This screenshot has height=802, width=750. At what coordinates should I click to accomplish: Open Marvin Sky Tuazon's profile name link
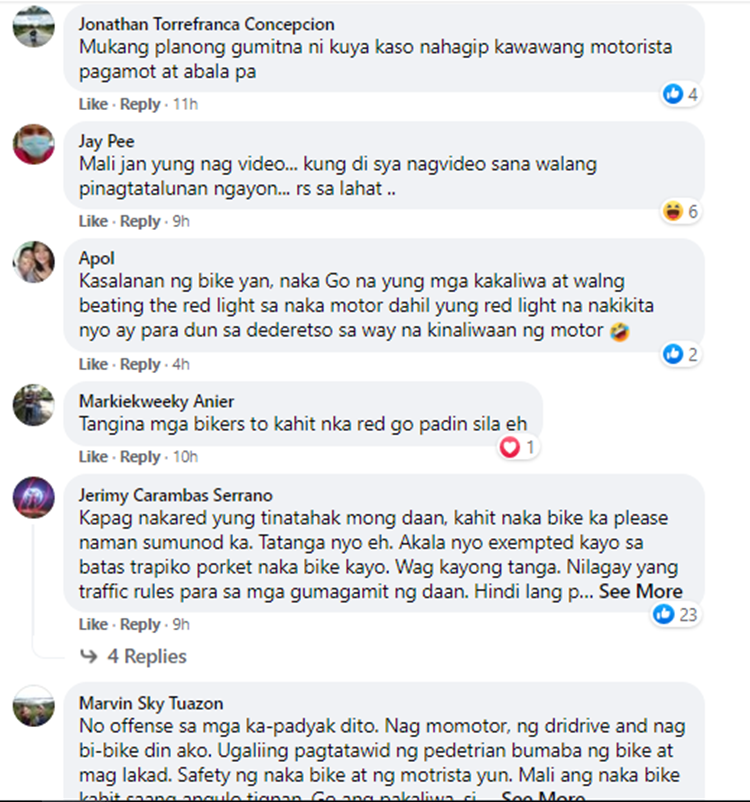click(151, 703)
